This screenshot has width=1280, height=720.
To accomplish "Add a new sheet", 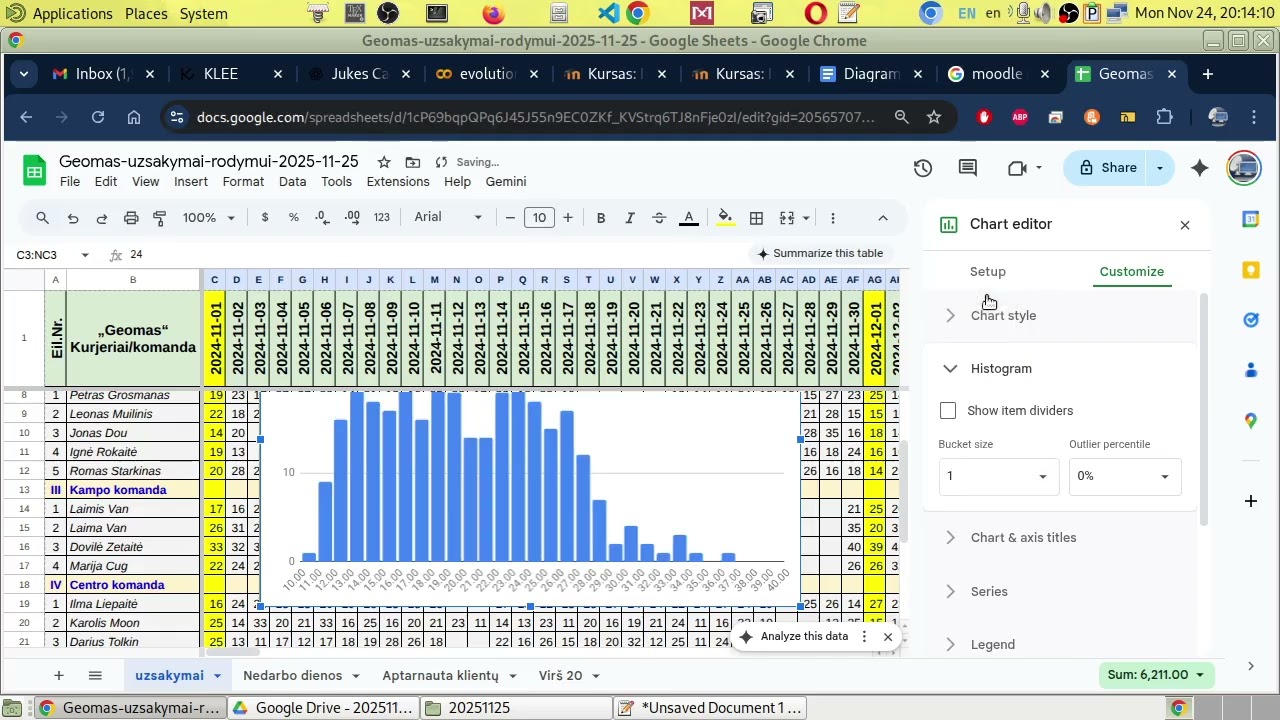I will pos(59,676).
